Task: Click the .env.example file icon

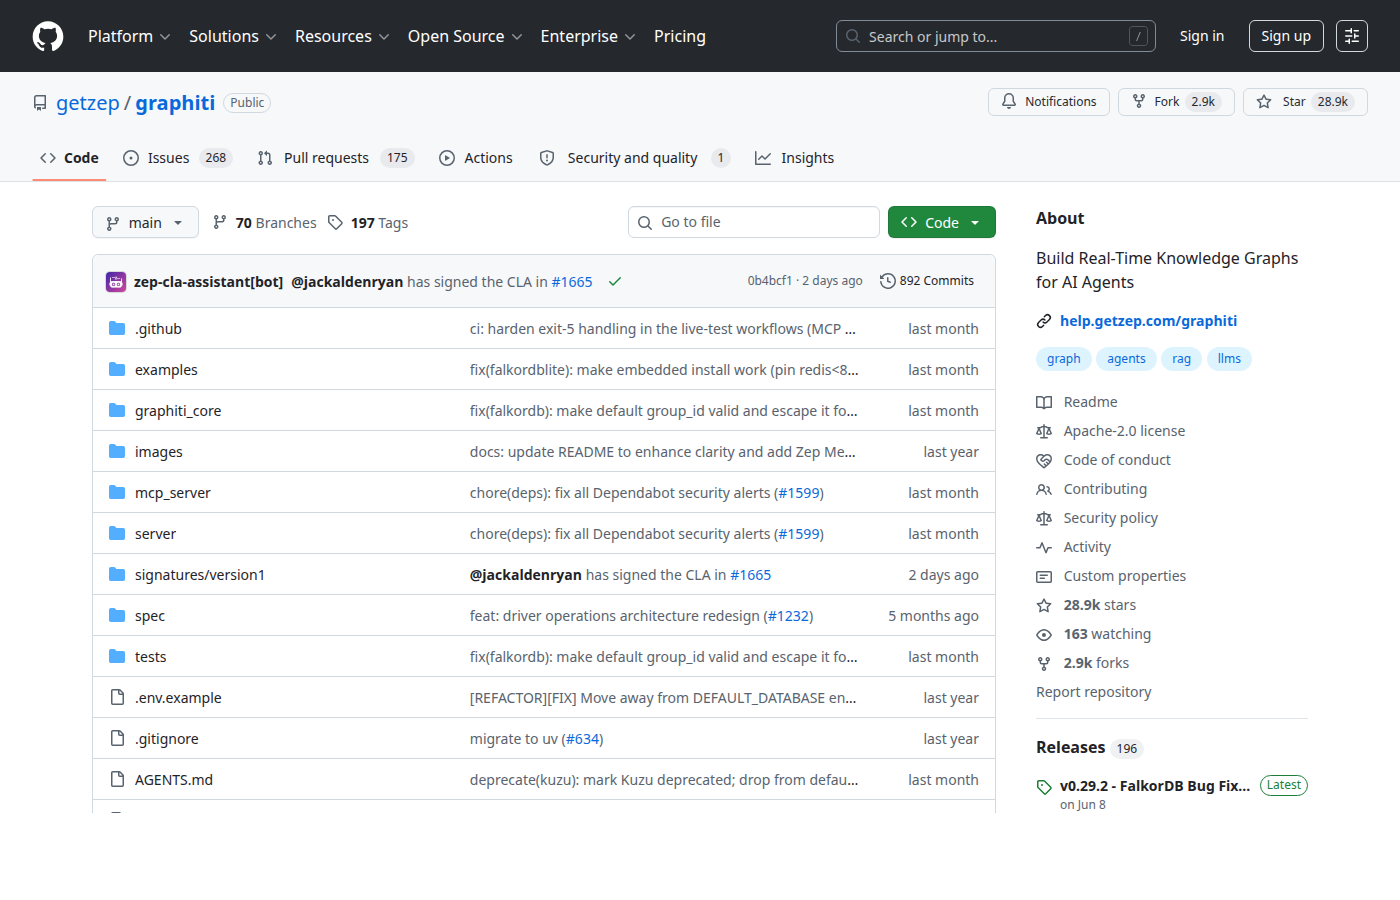Action: [x=117, y=697]
